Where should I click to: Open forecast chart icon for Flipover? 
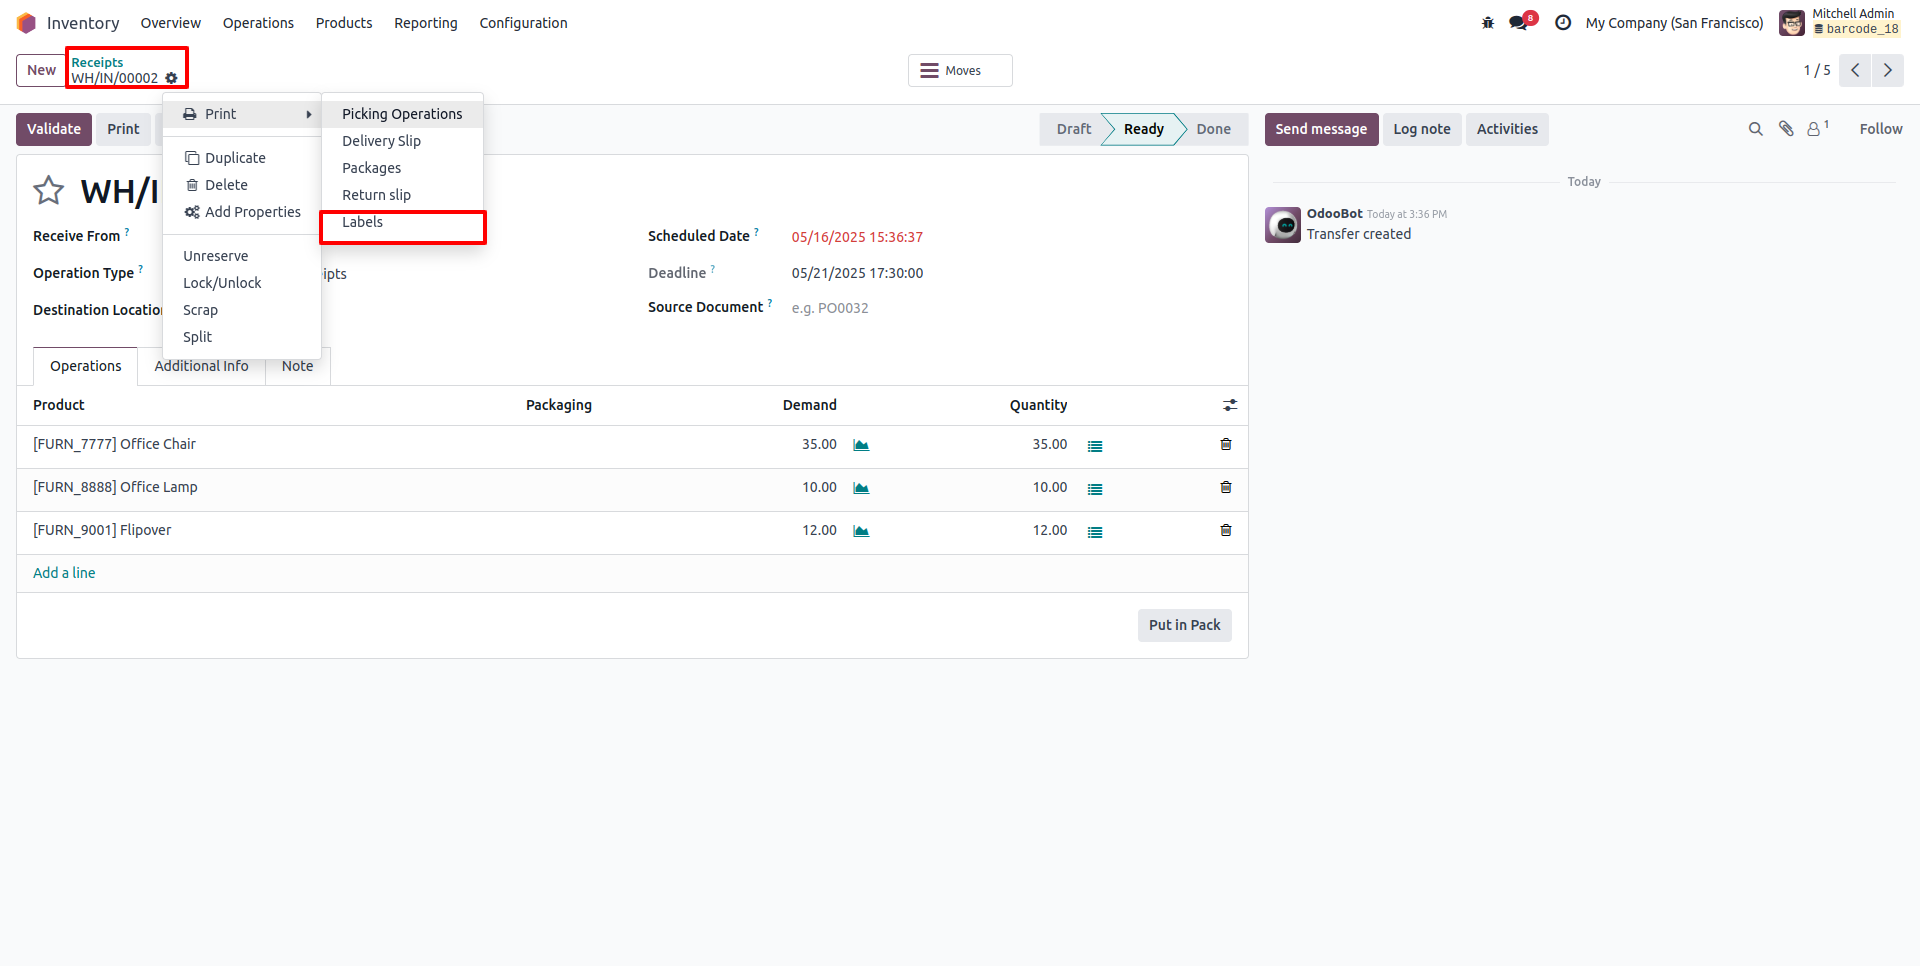click(861, 531)
